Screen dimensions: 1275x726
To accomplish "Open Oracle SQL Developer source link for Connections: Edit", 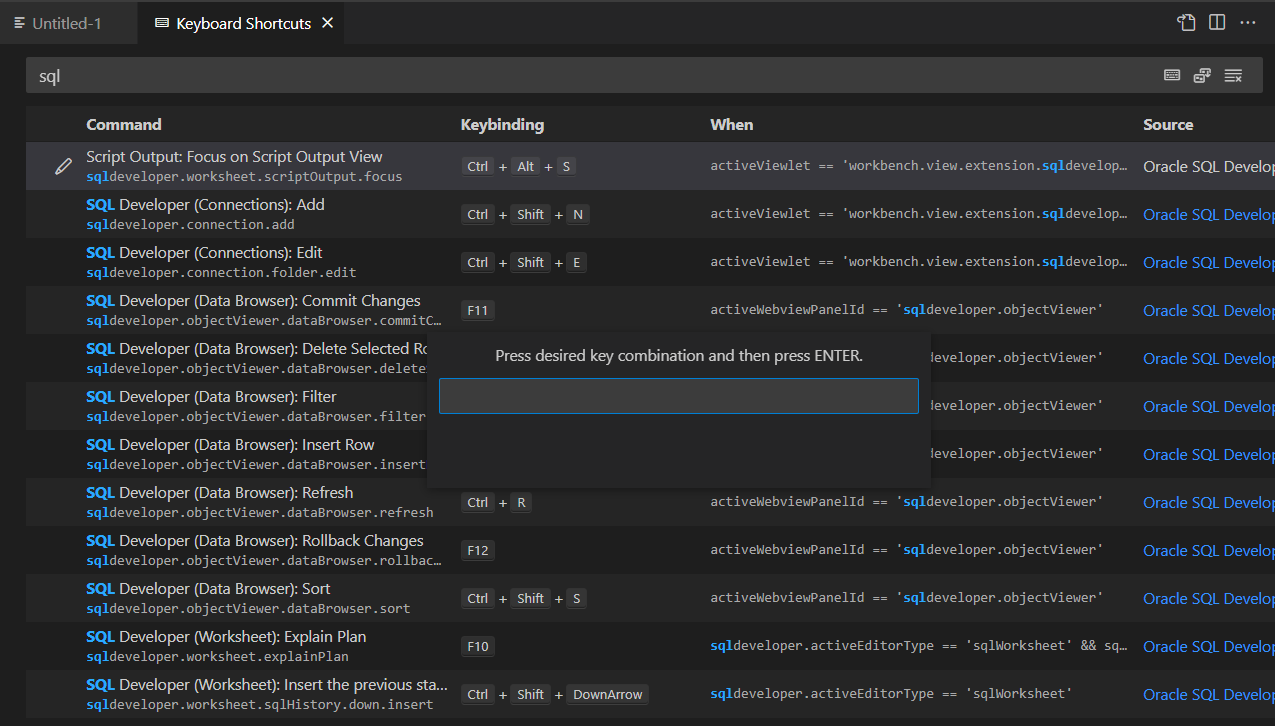I will pyautogui.click(x=1209, y=263).
